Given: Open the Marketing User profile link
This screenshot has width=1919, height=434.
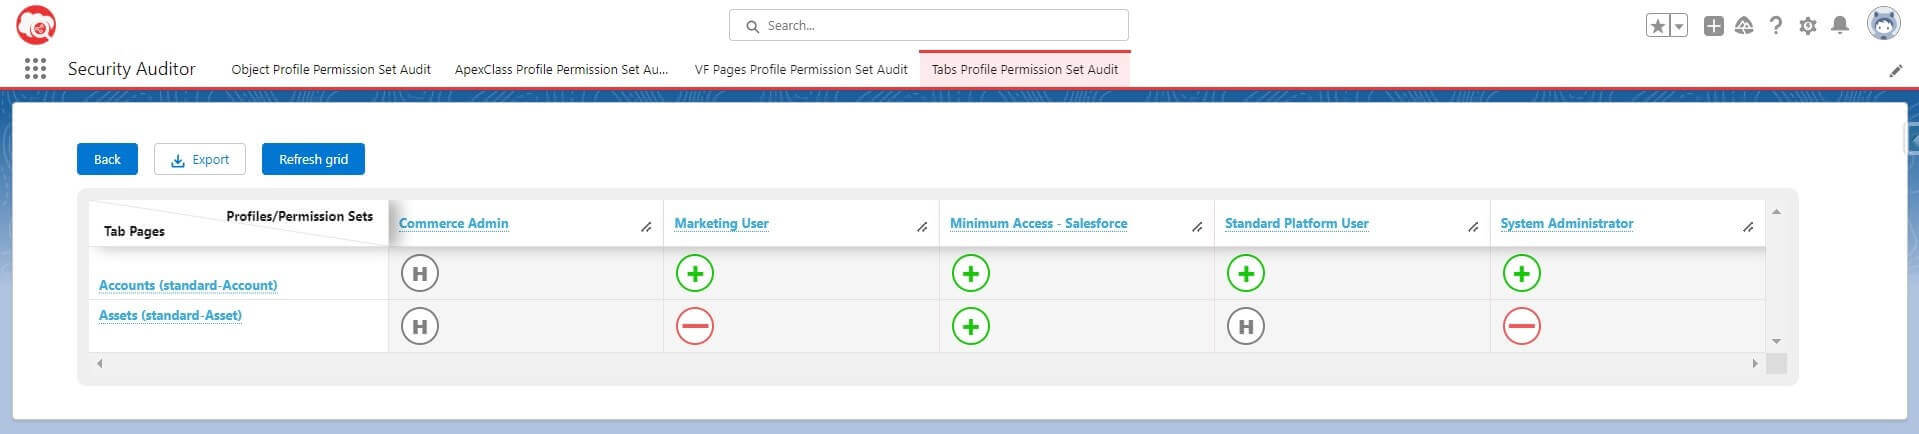Looking at the screenshot, I should coord(721,223).
